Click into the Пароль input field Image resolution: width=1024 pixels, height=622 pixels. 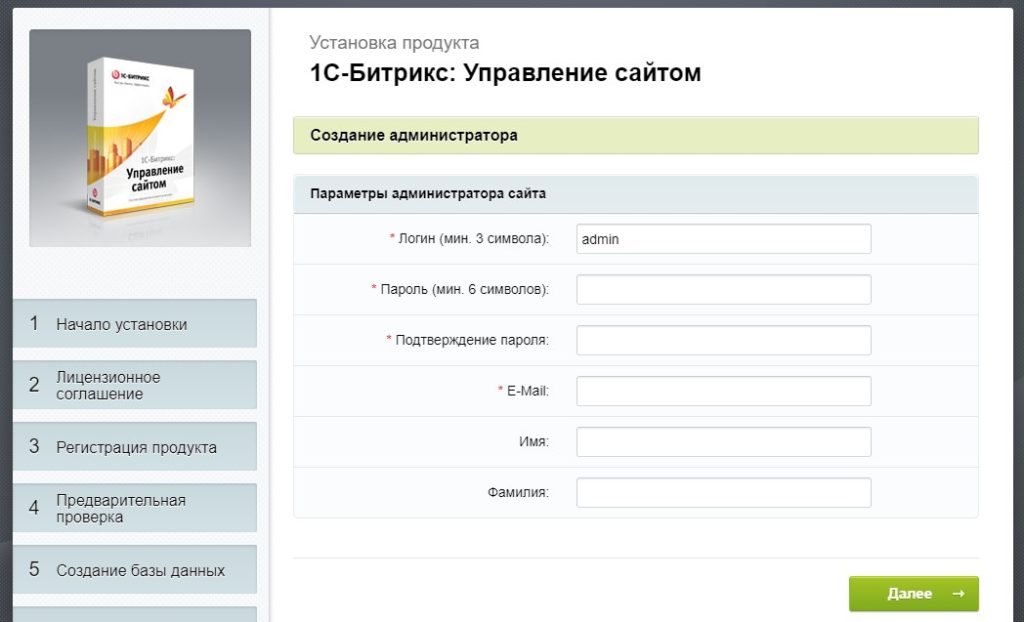724,289
